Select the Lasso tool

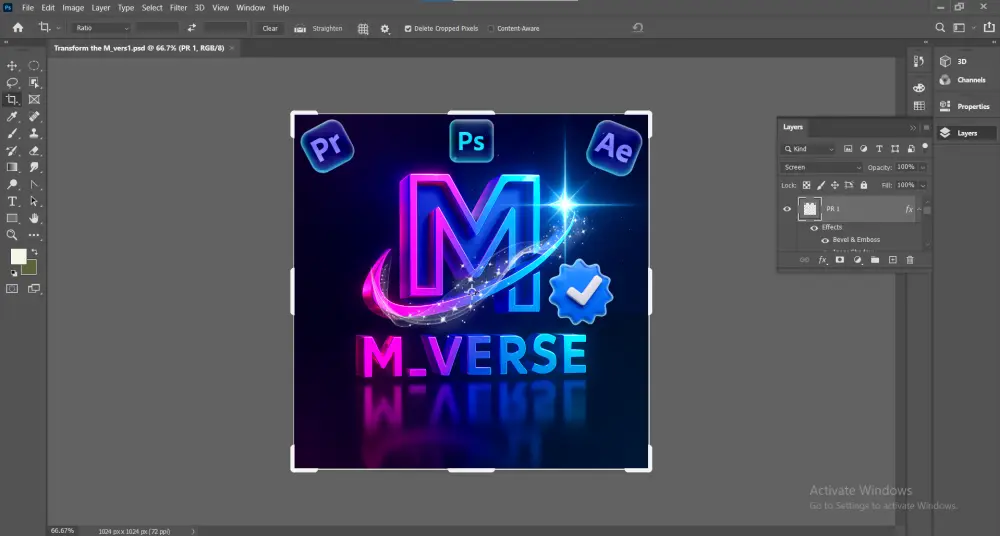(13, 83)
